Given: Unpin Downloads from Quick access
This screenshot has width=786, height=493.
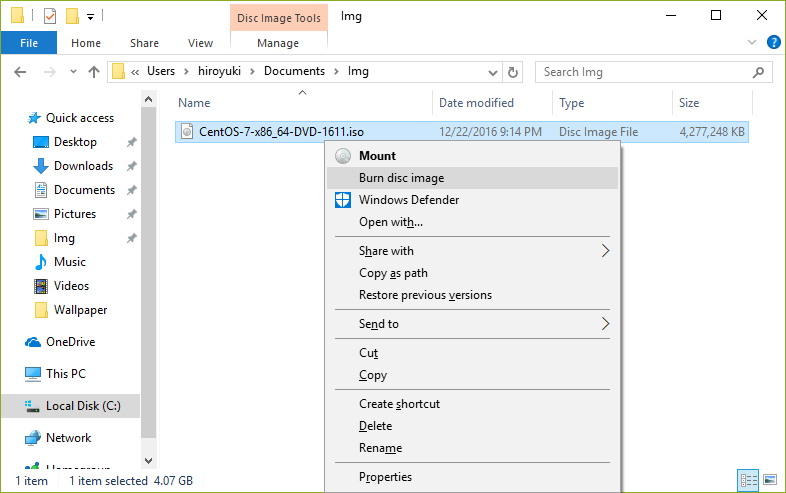Looking at the screenshot, I should coord(132,166).
